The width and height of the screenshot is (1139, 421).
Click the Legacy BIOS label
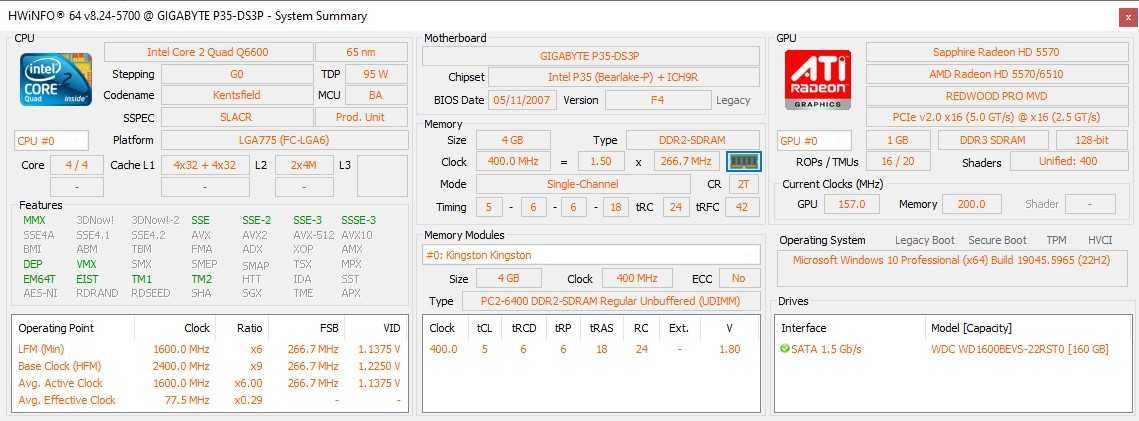point(733,100)
